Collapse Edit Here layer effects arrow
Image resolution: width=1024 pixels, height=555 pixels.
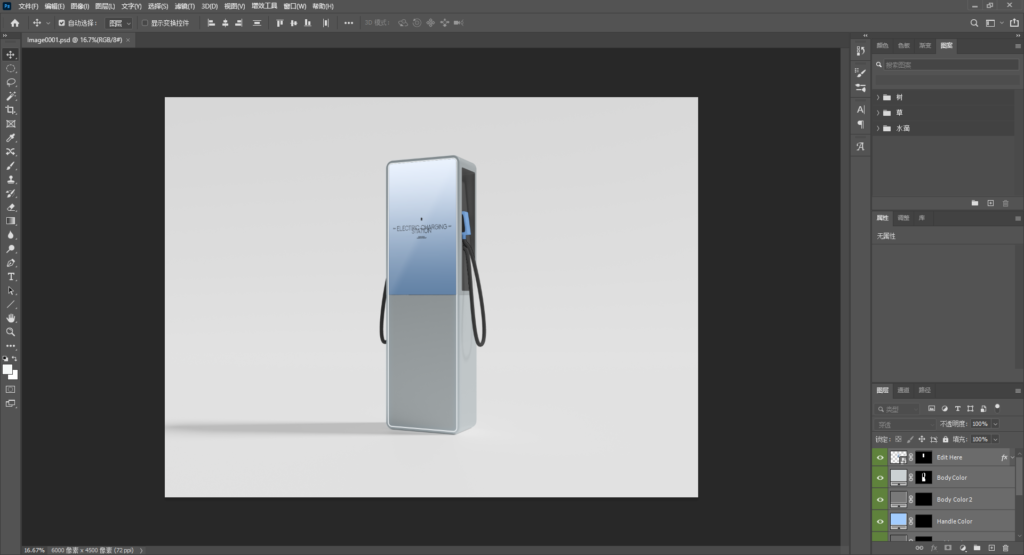[1012, 457]
